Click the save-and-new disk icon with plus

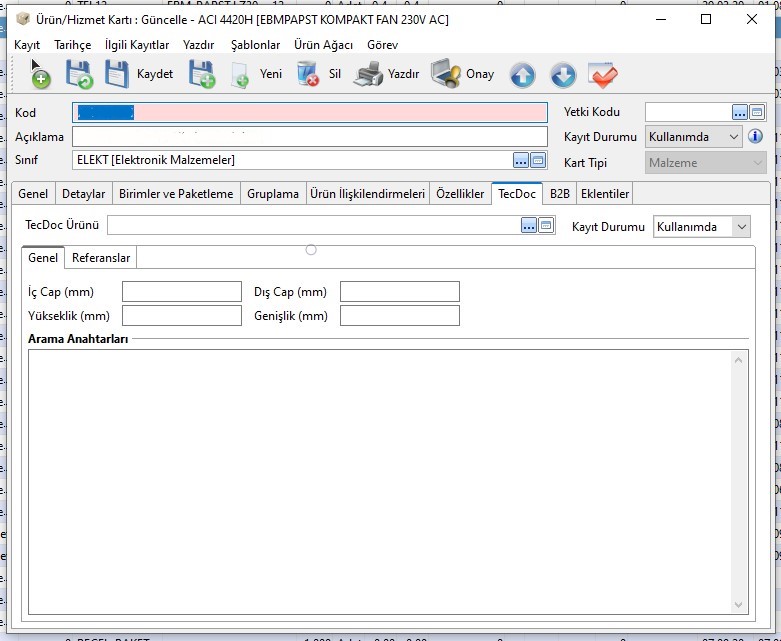click(202, 74)
